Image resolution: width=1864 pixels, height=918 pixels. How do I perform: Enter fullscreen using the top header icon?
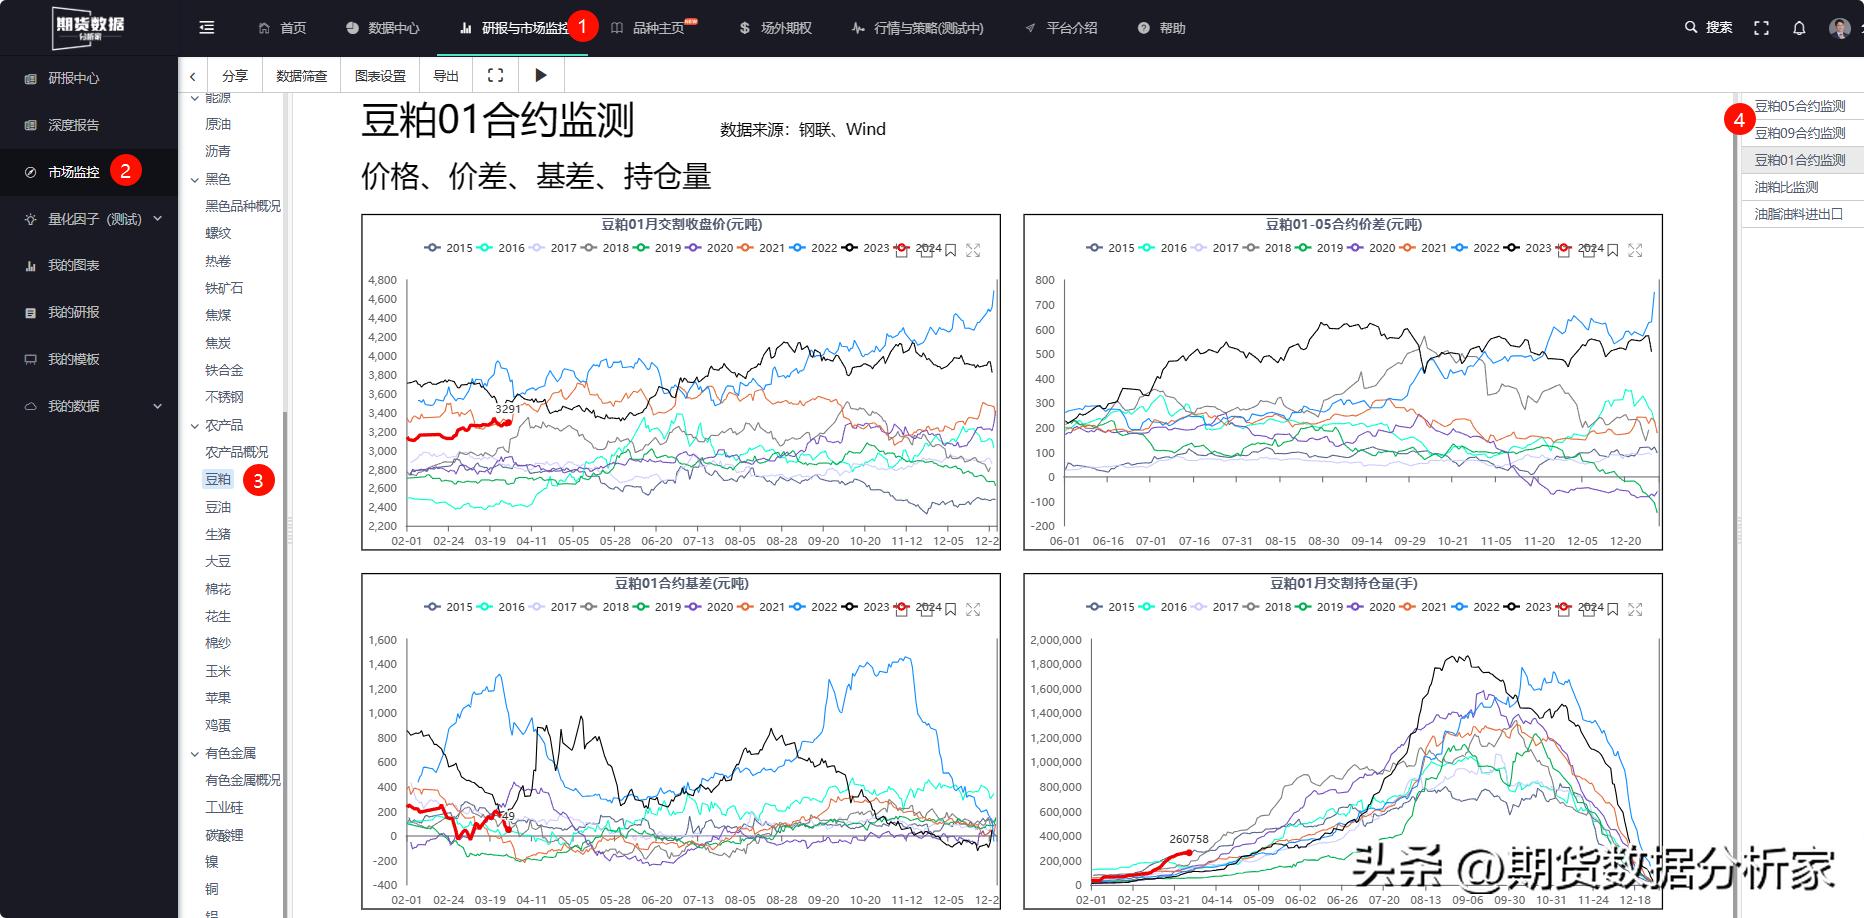click(x=1762, y=28)
